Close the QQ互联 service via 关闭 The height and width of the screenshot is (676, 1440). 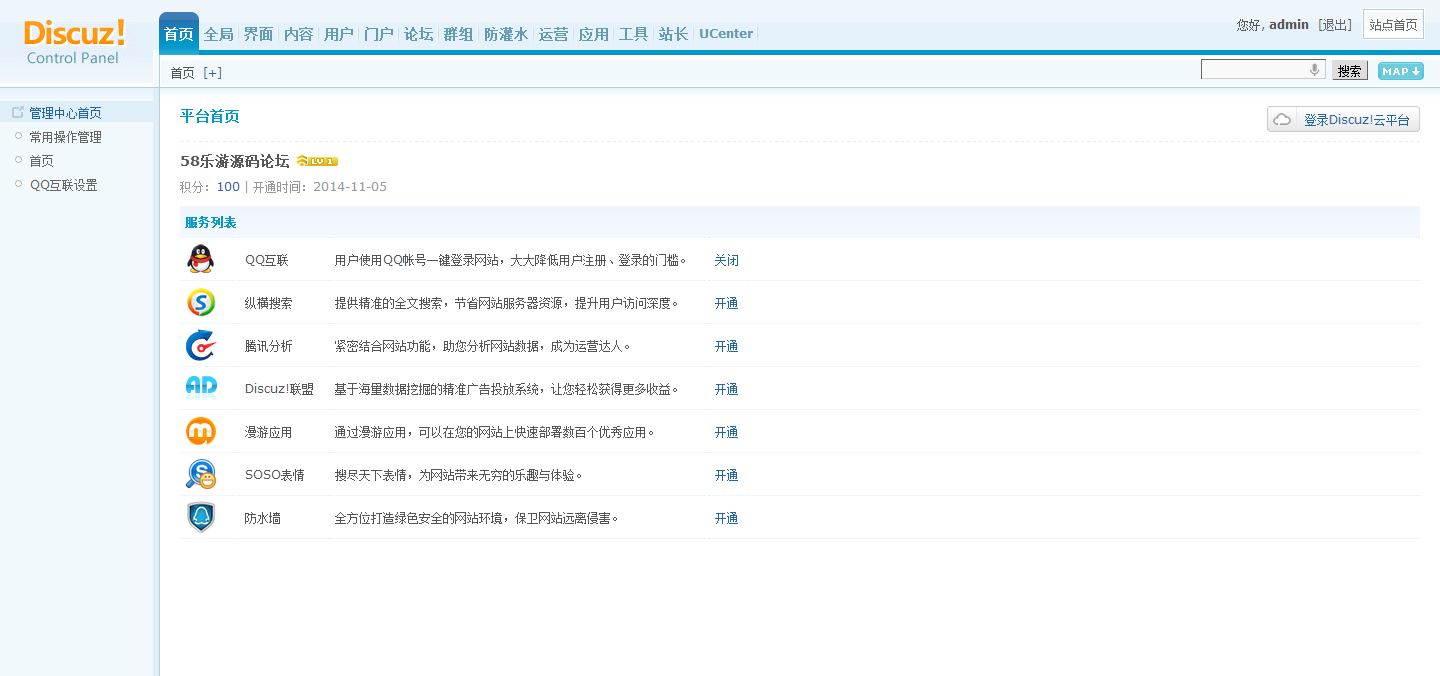[x=726, y=260]
